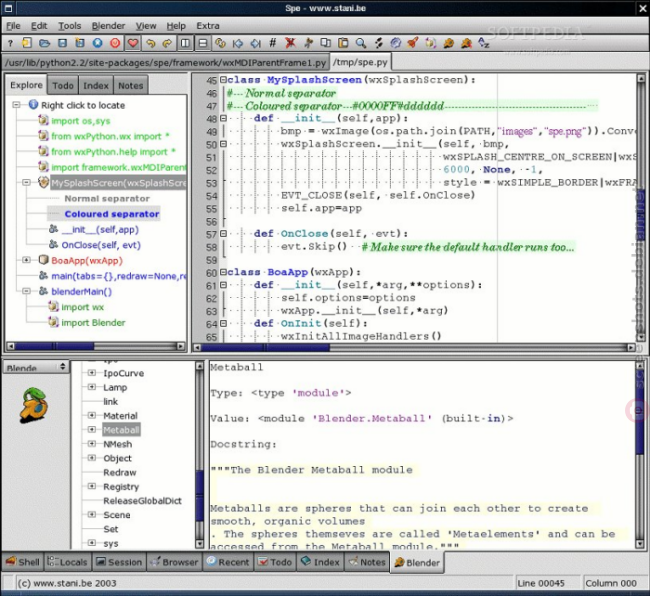Screen dimensions: 650x596
Task: Open search with the magnifying glass icon
Action: 361,43
